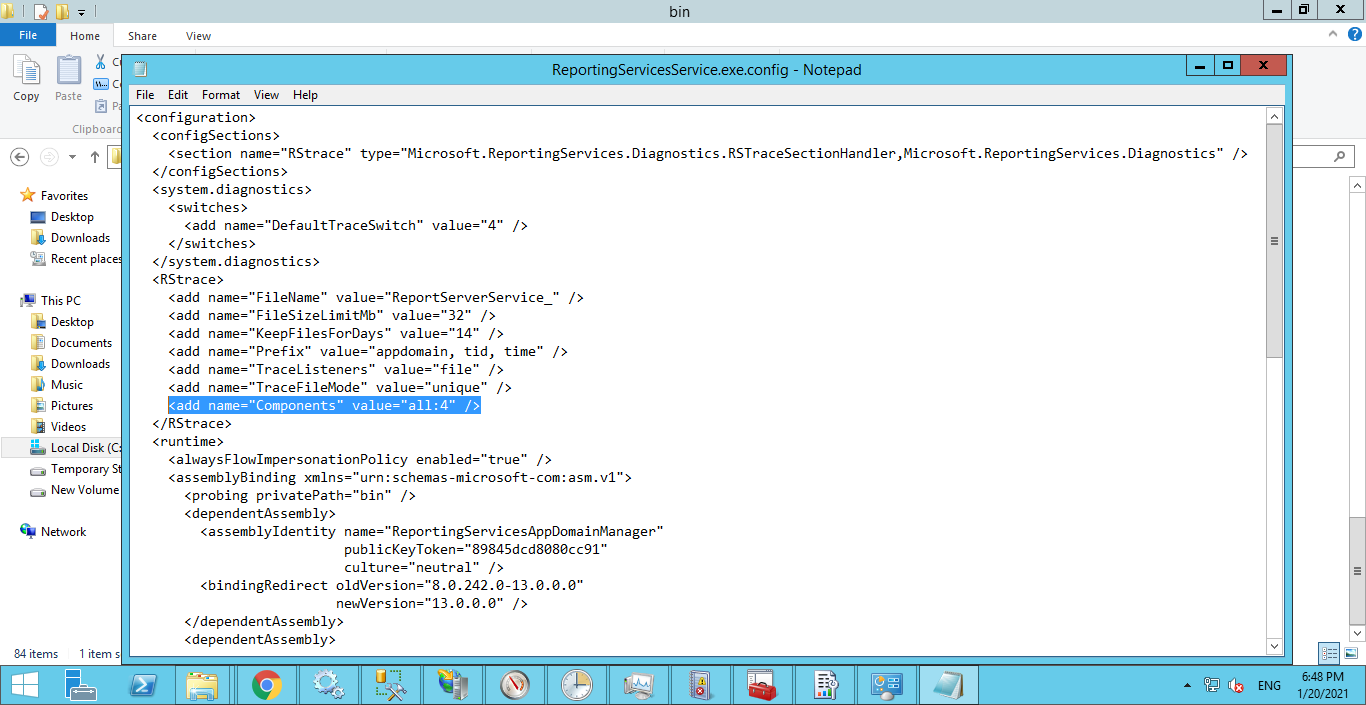Switch Explorer to large icons view

click(1351, 653)
